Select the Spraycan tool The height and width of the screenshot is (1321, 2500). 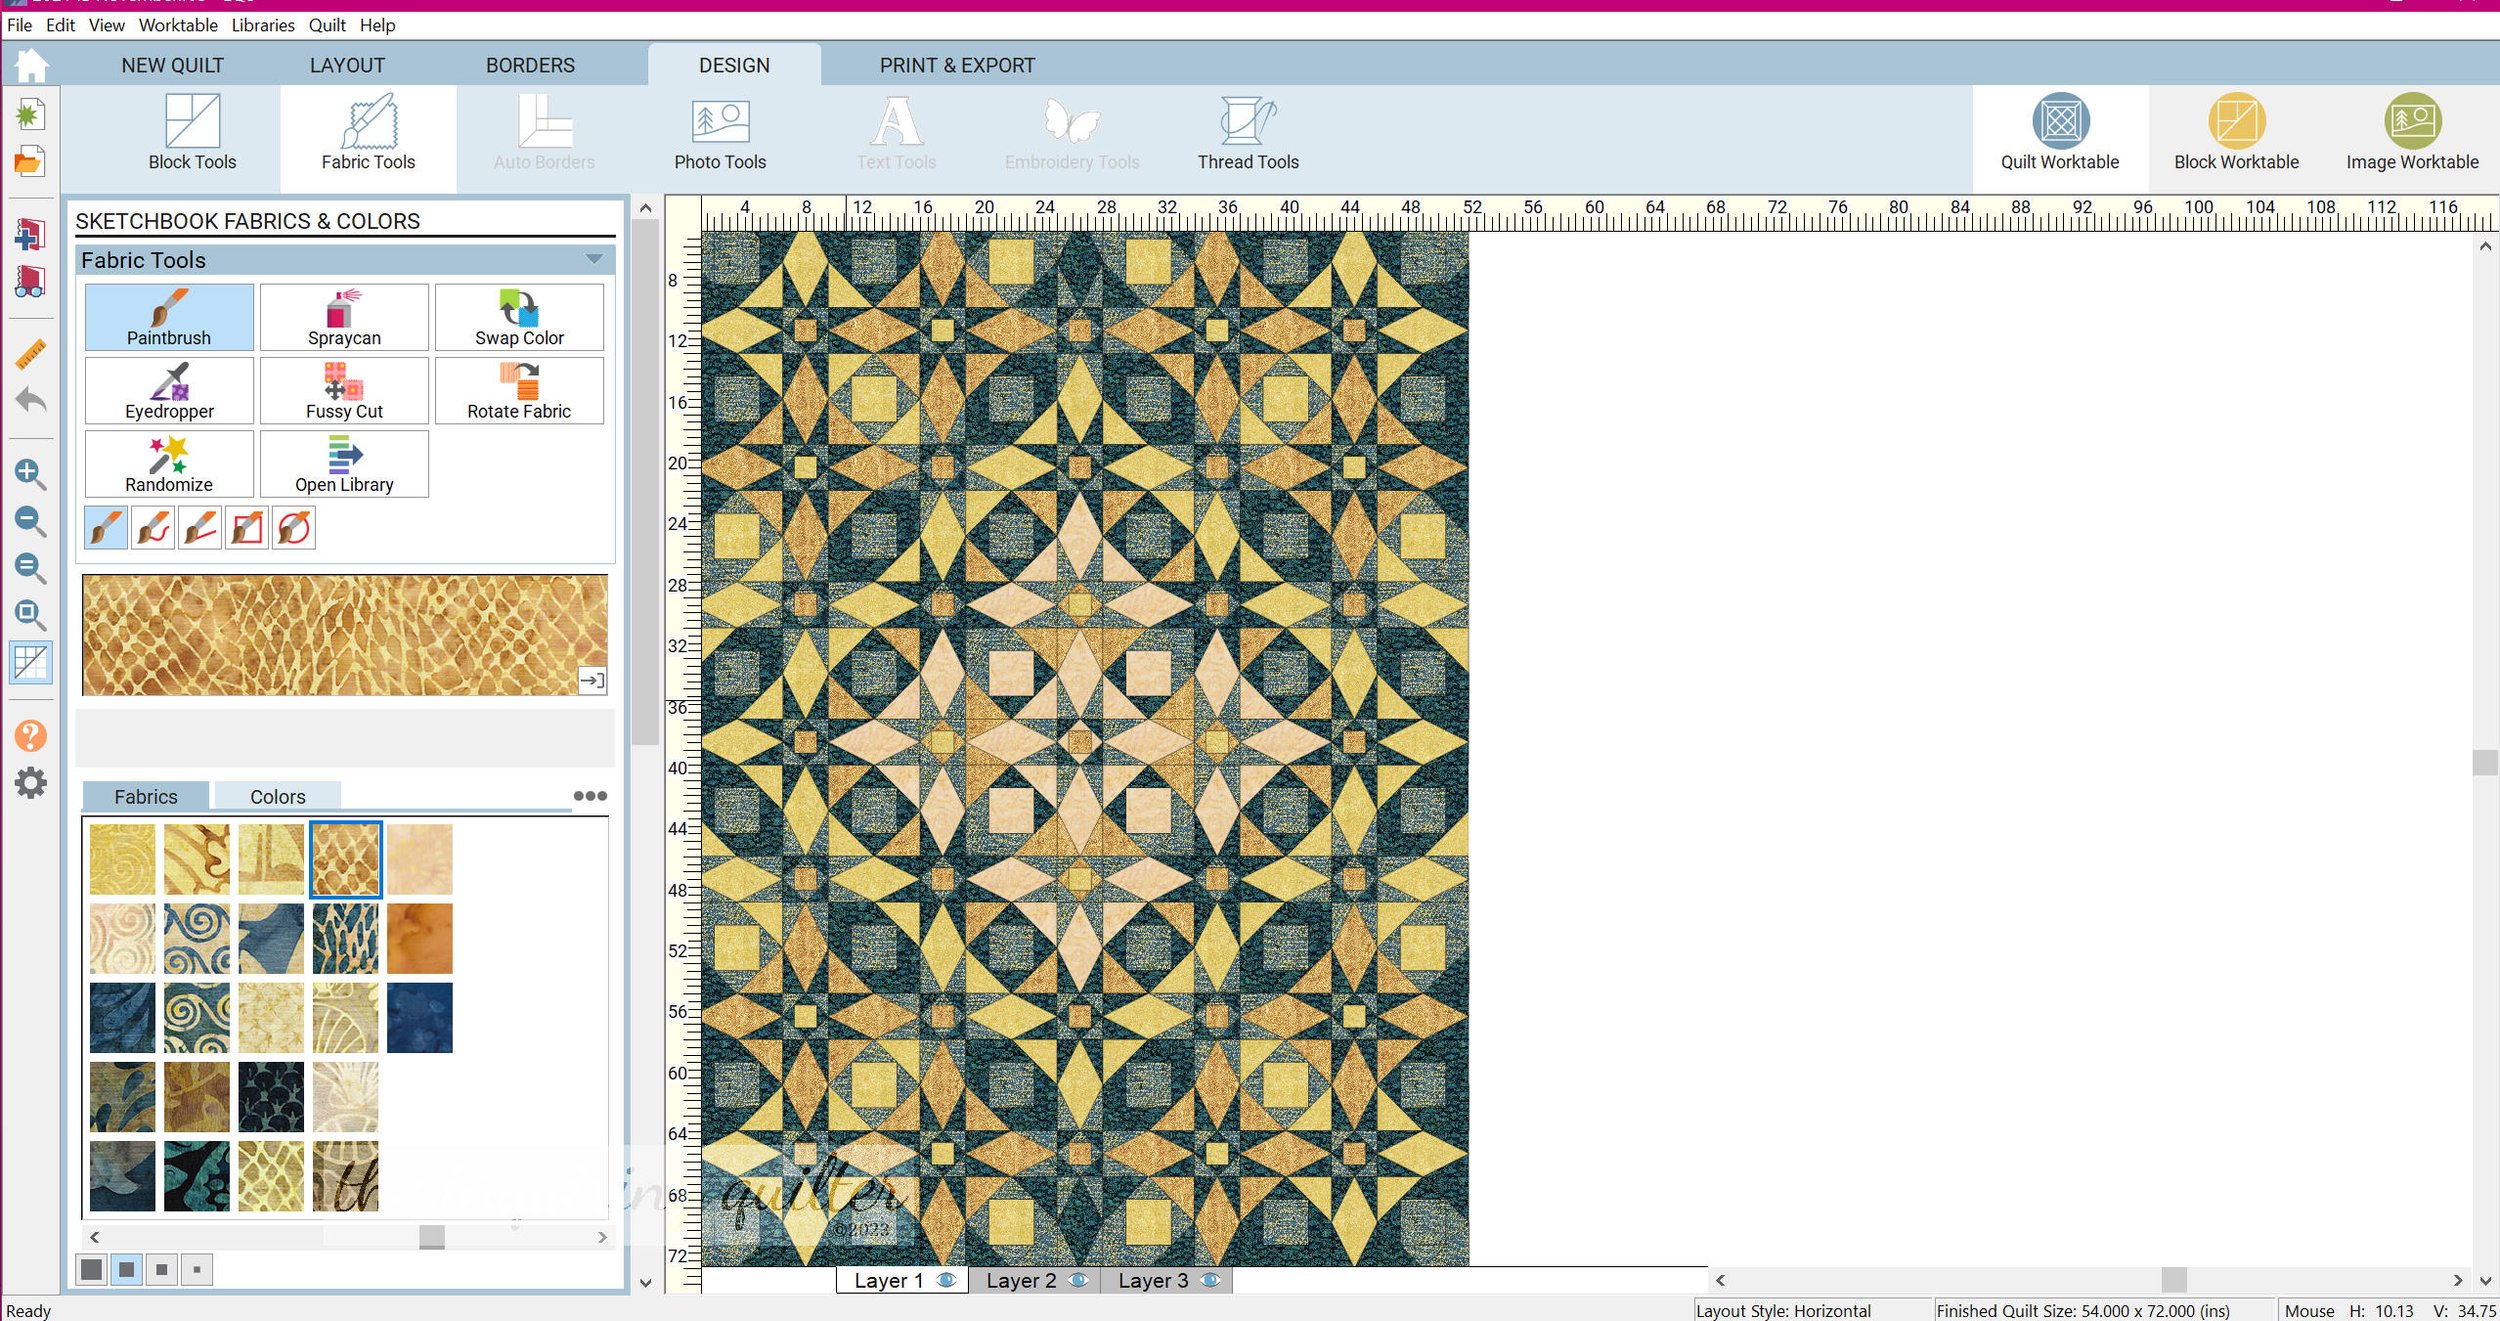click(x=344, y=318)
